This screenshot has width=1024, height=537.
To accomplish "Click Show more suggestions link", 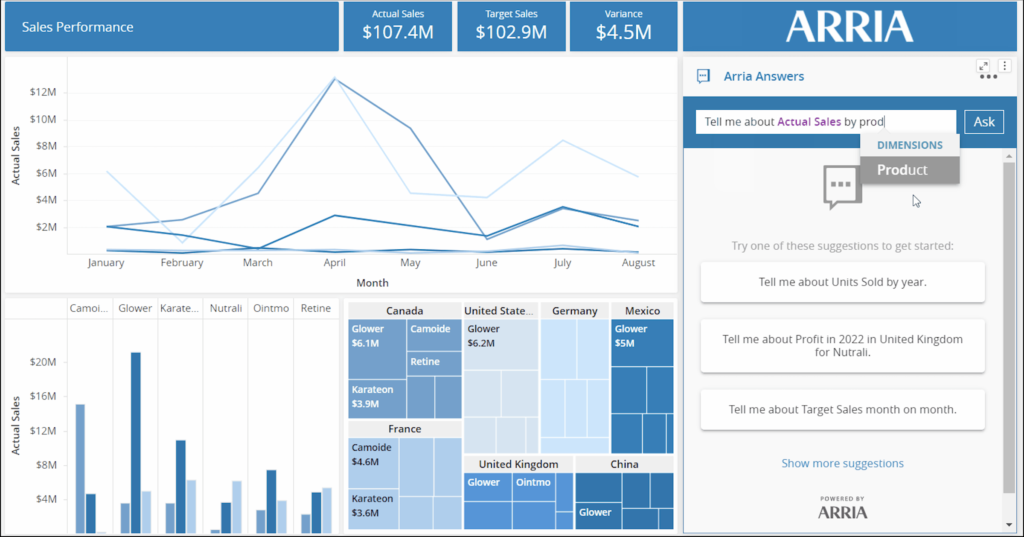I will [842, 463].
